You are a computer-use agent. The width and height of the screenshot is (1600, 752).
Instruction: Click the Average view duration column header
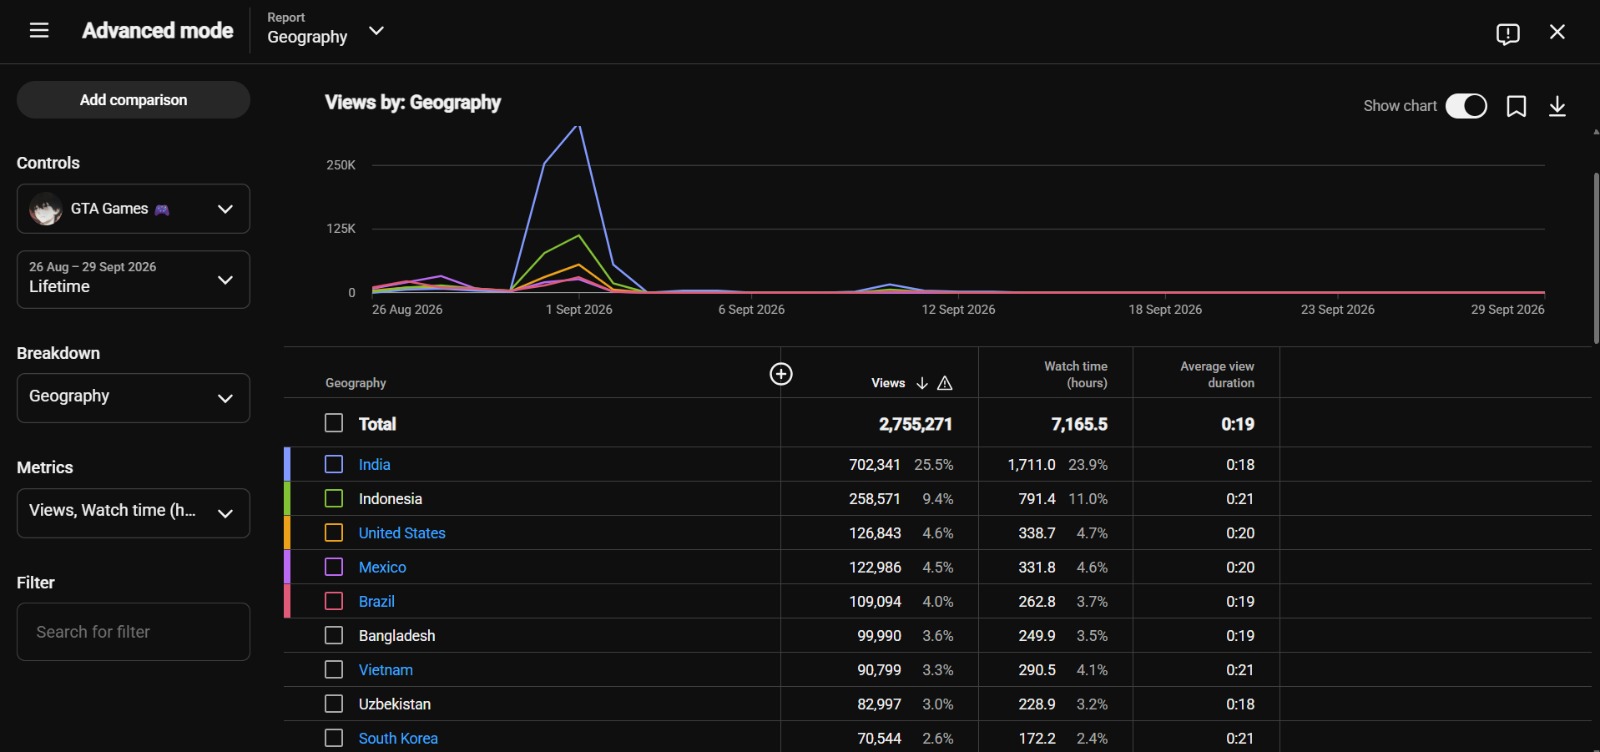click(x=1217, y=375)
